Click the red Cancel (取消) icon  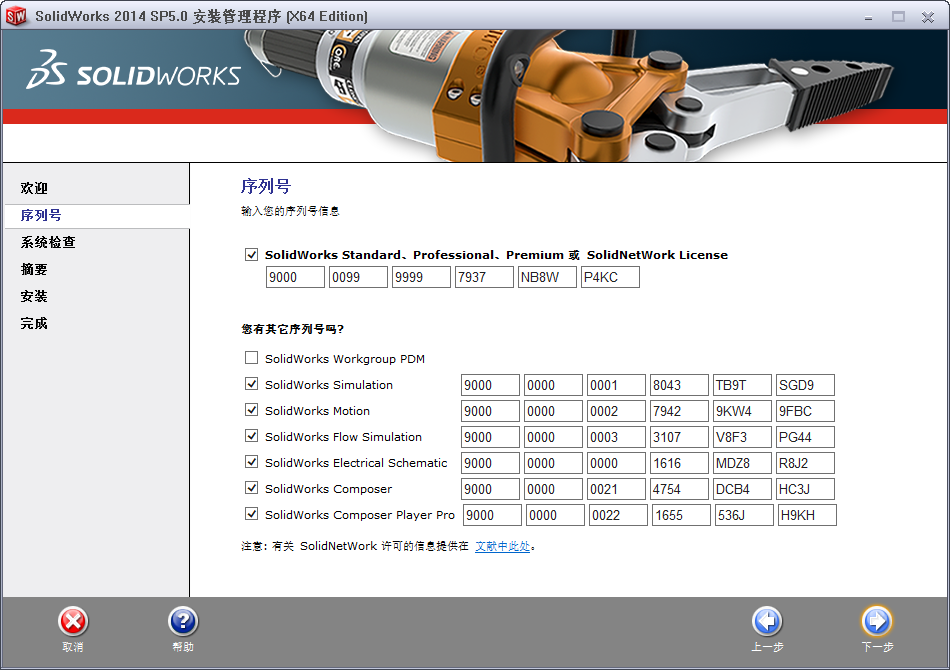[73, 622]
